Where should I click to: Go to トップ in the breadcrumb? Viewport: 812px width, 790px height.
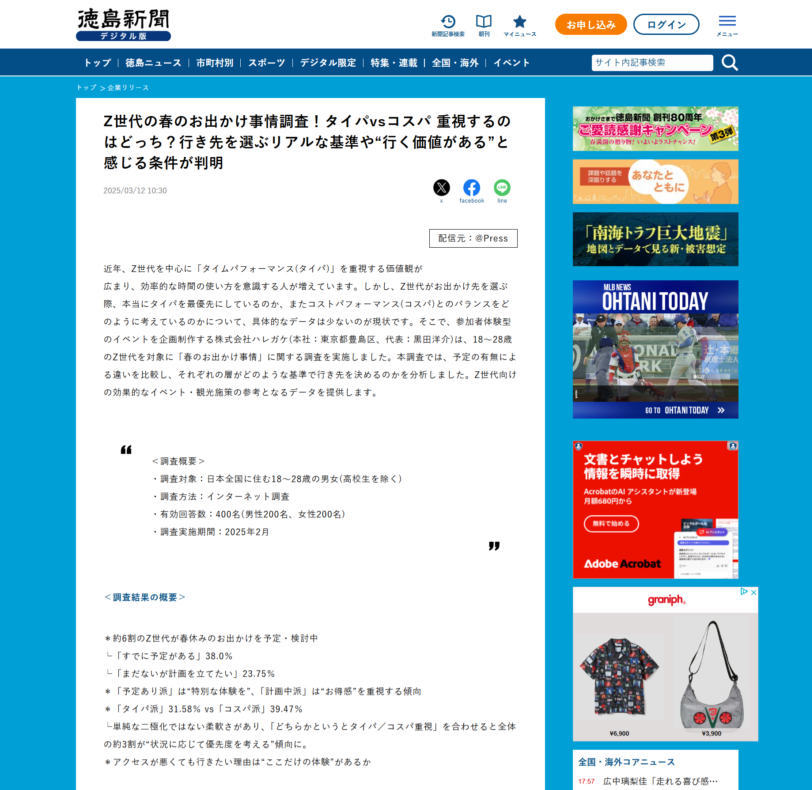(86, 88)
